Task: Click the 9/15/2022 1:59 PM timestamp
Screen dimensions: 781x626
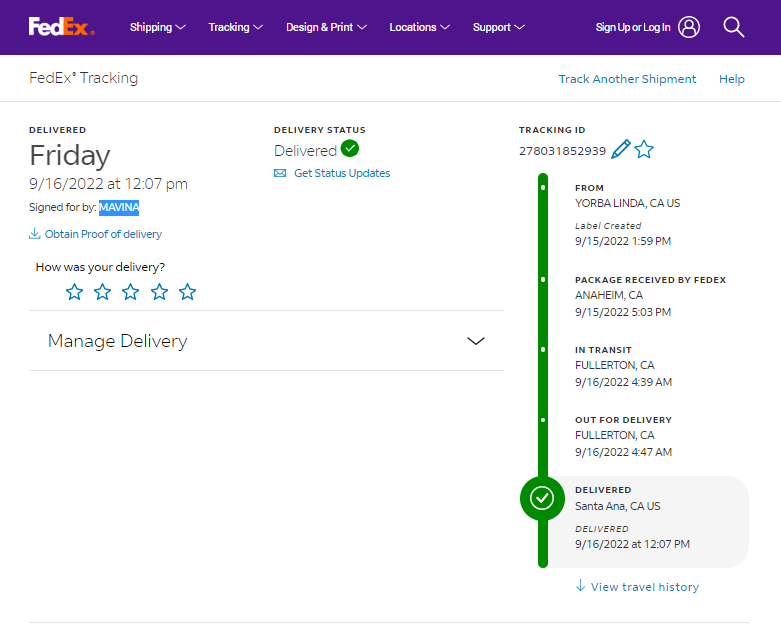Action: pos(623,241)
